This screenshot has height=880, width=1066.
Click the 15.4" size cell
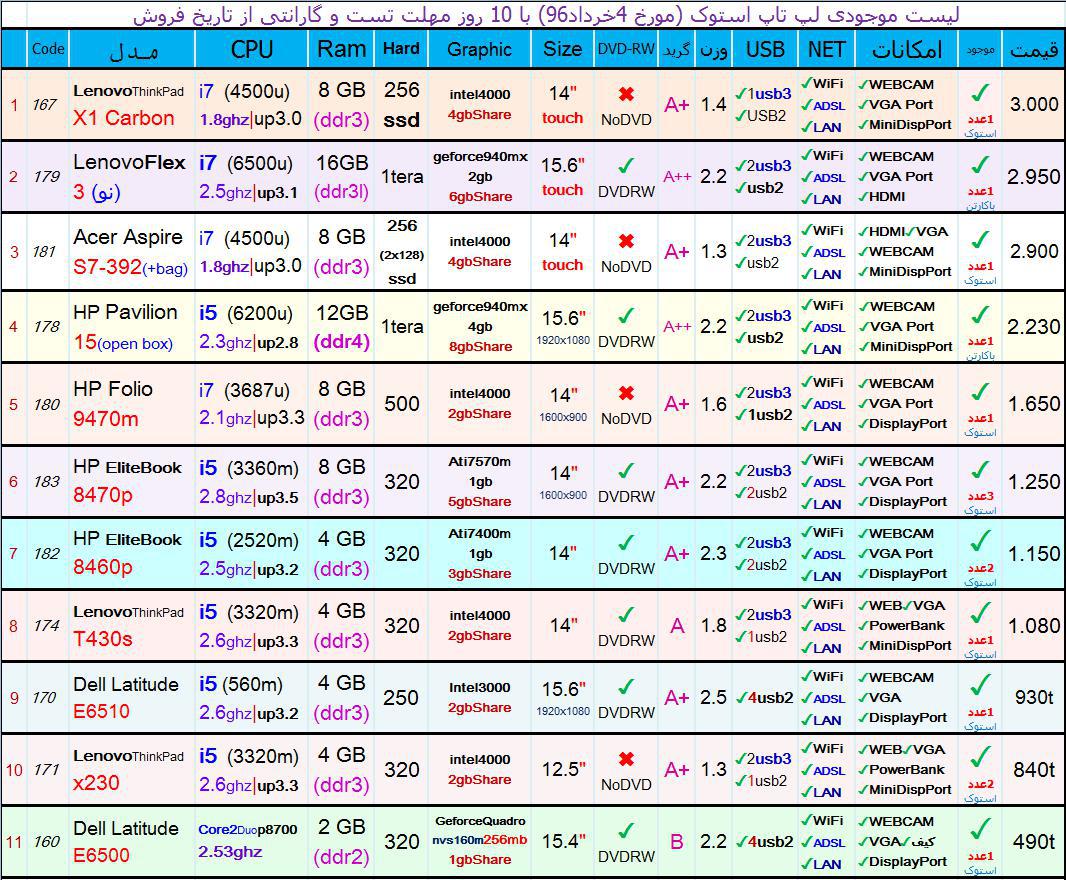click(563, 841)
